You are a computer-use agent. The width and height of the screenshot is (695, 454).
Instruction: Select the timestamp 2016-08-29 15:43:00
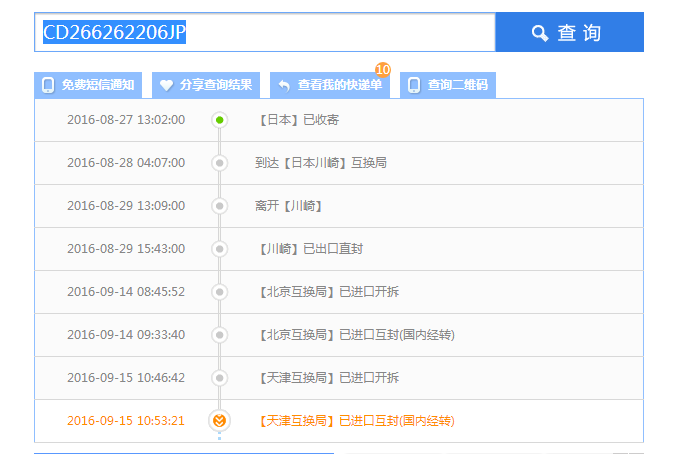tap(126, 249)
